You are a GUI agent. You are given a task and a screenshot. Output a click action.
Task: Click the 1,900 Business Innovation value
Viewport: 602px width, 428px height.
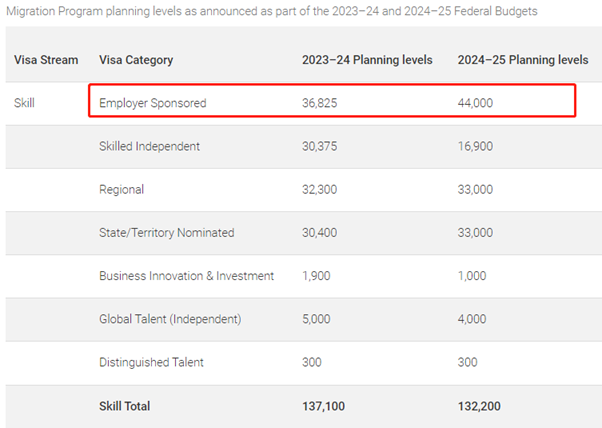316,276
